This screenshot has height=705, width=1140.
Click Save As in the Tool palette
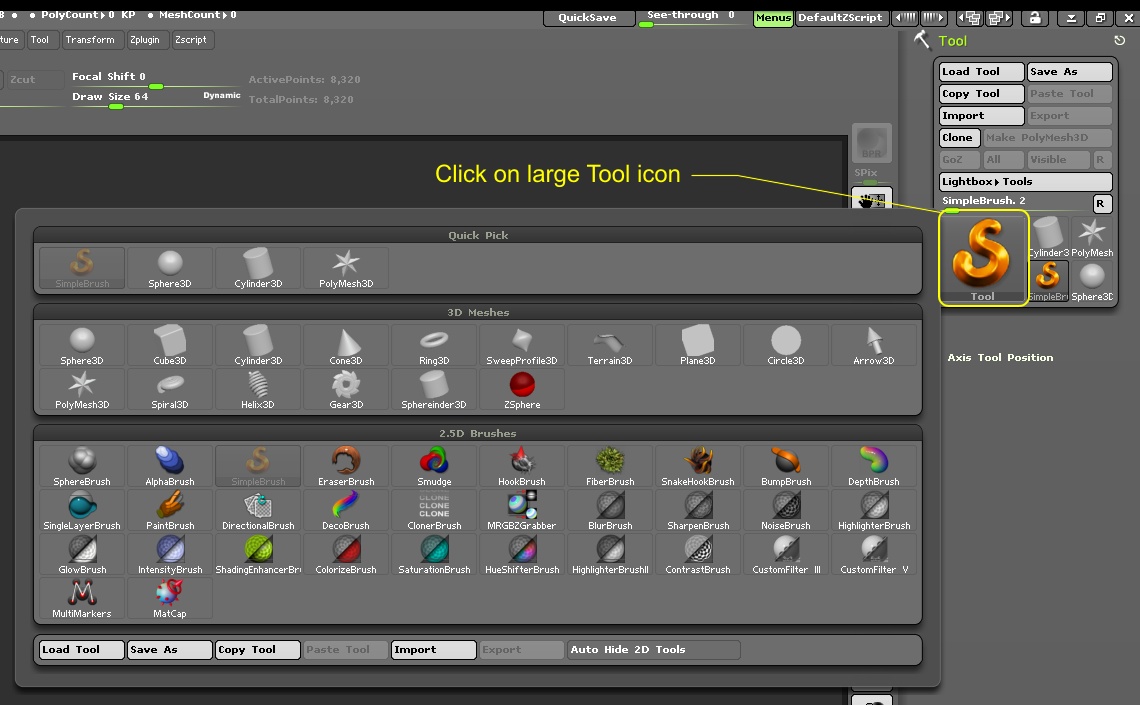[x=1069, y=71]
